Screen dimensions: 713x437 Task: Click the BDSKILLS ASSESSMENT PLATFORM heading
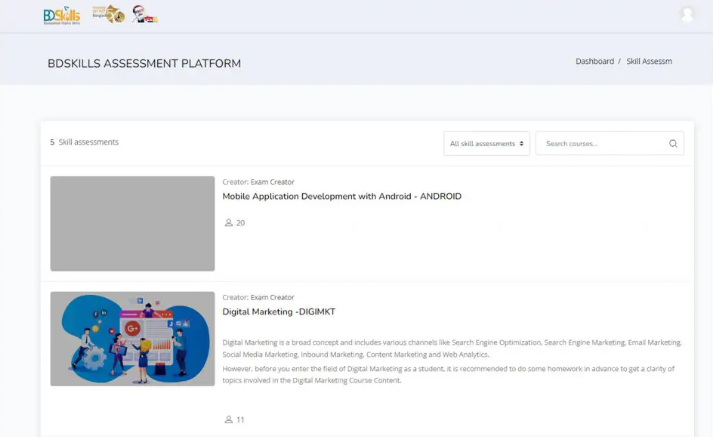144,64
